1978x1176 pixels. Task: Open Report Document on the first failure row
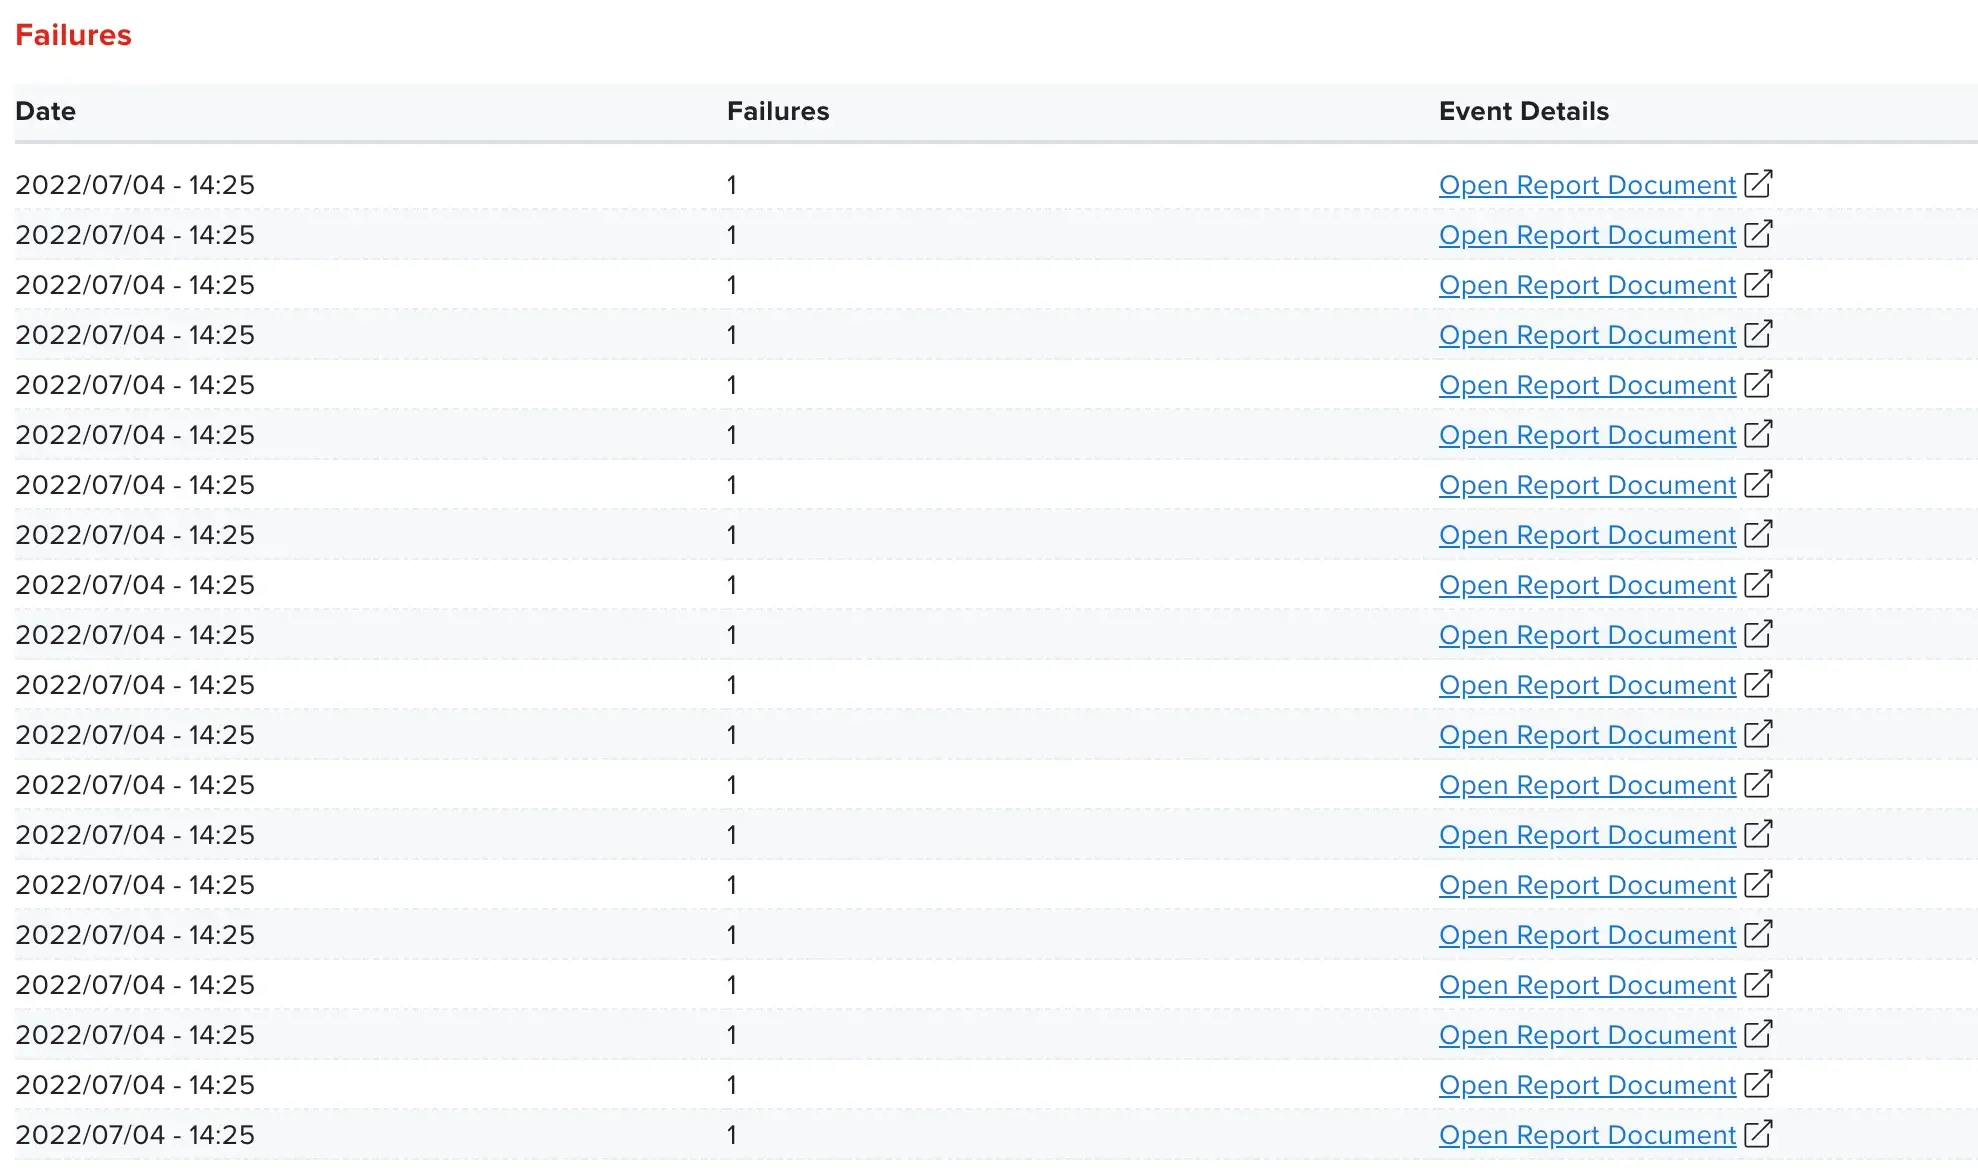point(1586,184)
